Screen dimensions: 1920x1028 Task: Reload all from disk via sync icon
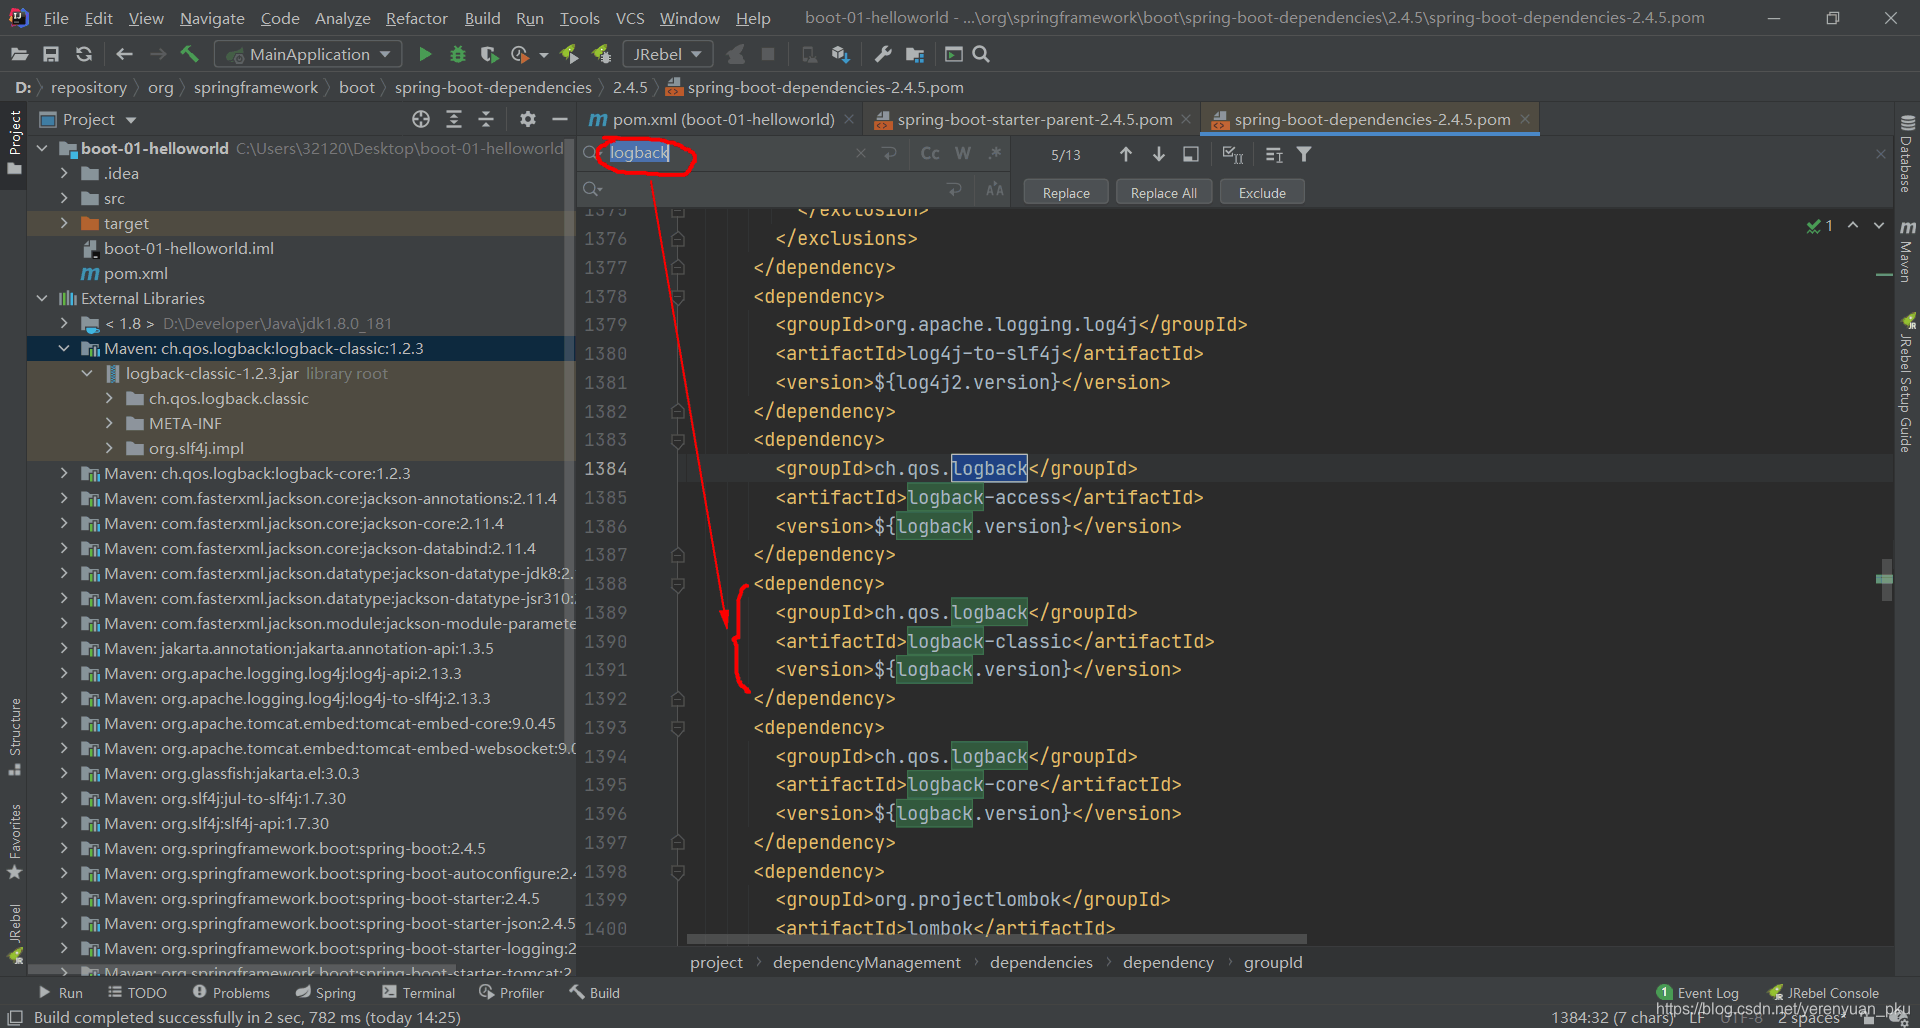tap(84, 54)
